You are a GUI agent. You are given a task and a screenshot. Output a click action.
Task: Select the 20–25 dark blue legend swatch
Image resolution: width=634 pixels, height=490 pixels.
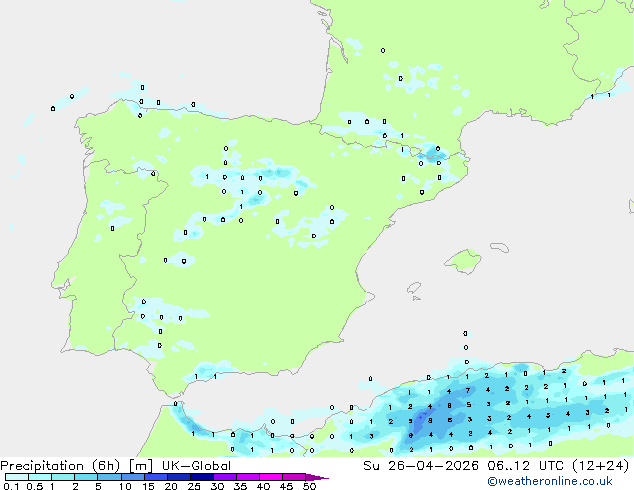click(x=179, y=477)
